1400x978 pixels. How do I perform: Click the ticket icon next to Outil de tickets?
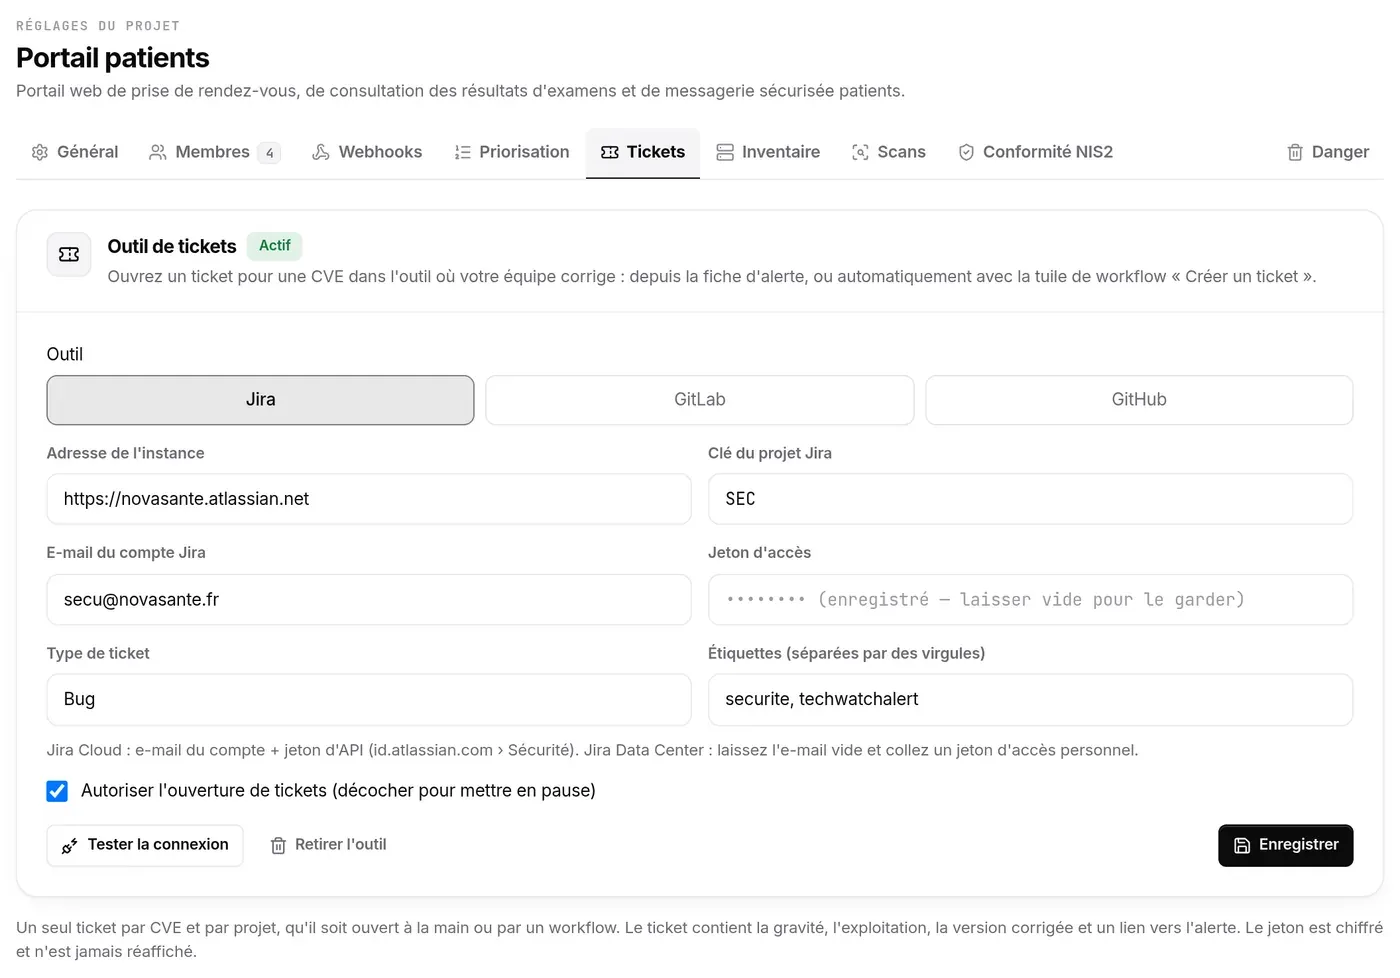tap(69, 255)
